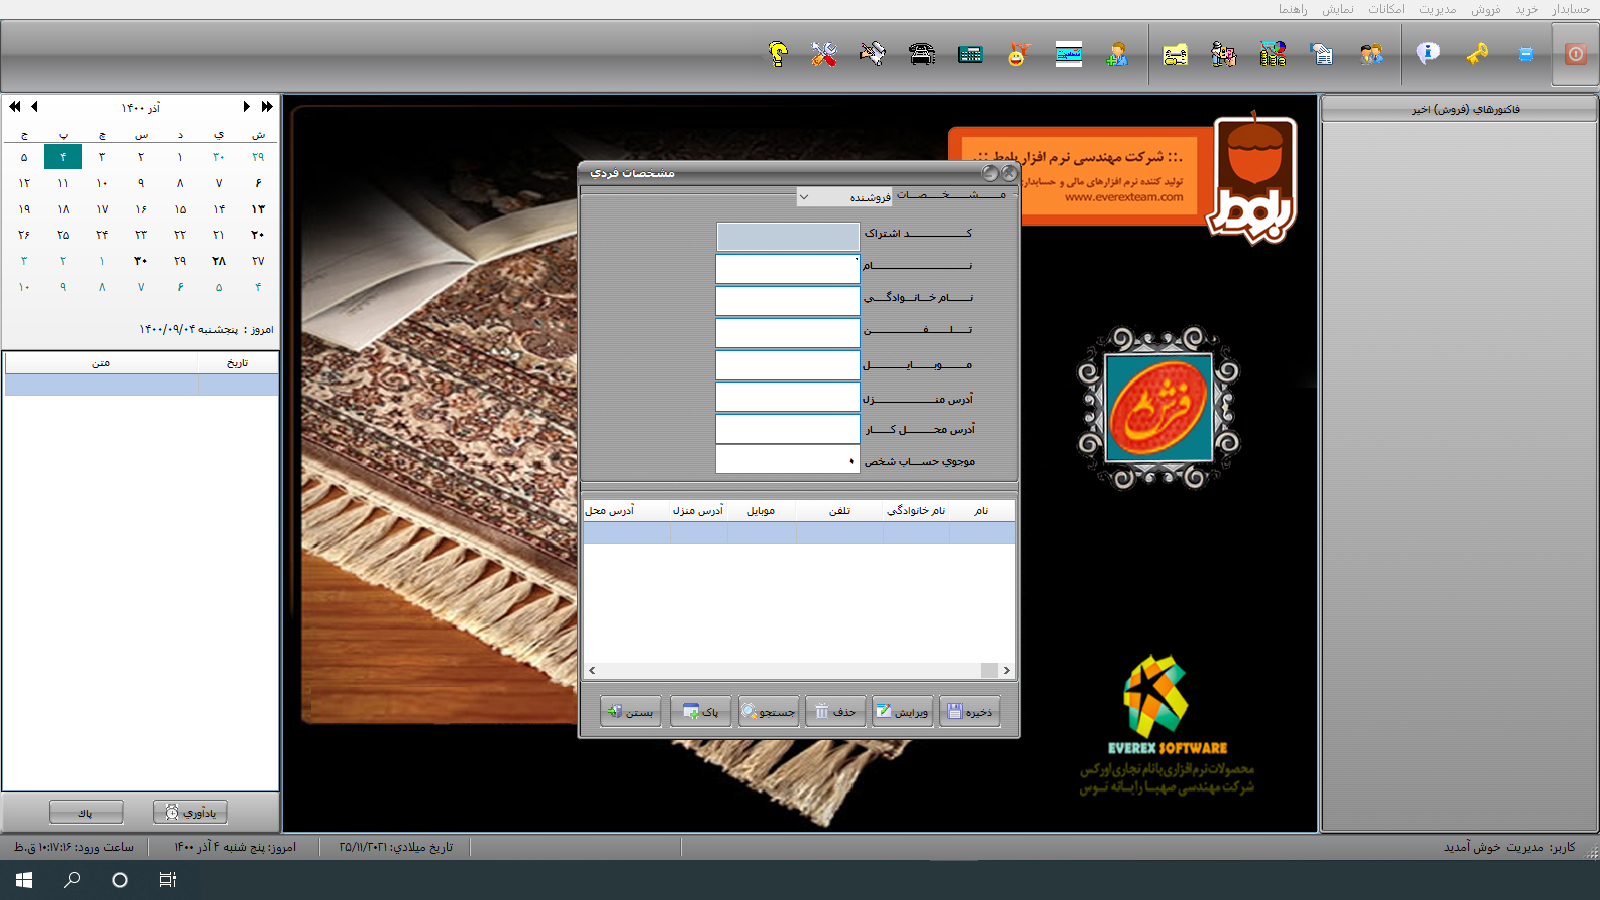
Task: Open the black telephone icon
Action: (x=922, y=54)
